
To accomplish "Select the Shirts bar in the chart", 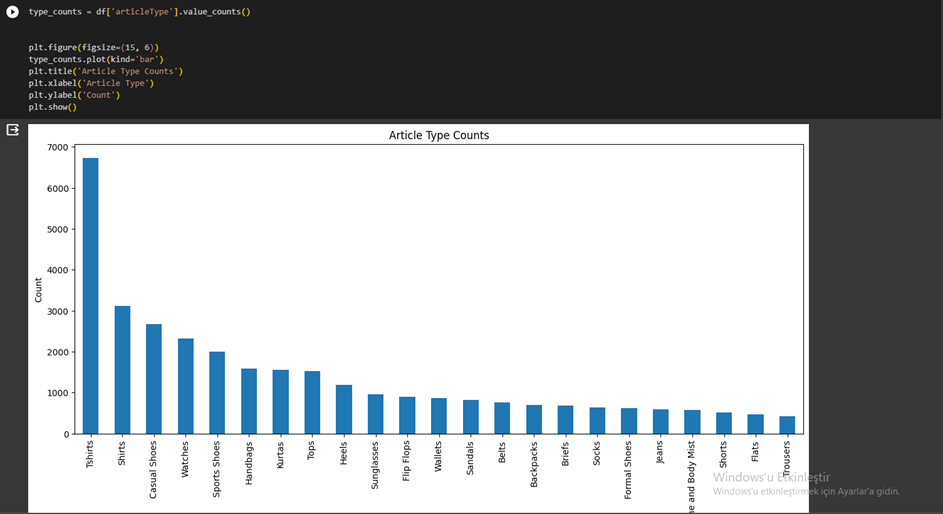I will (x=122, y=370).
